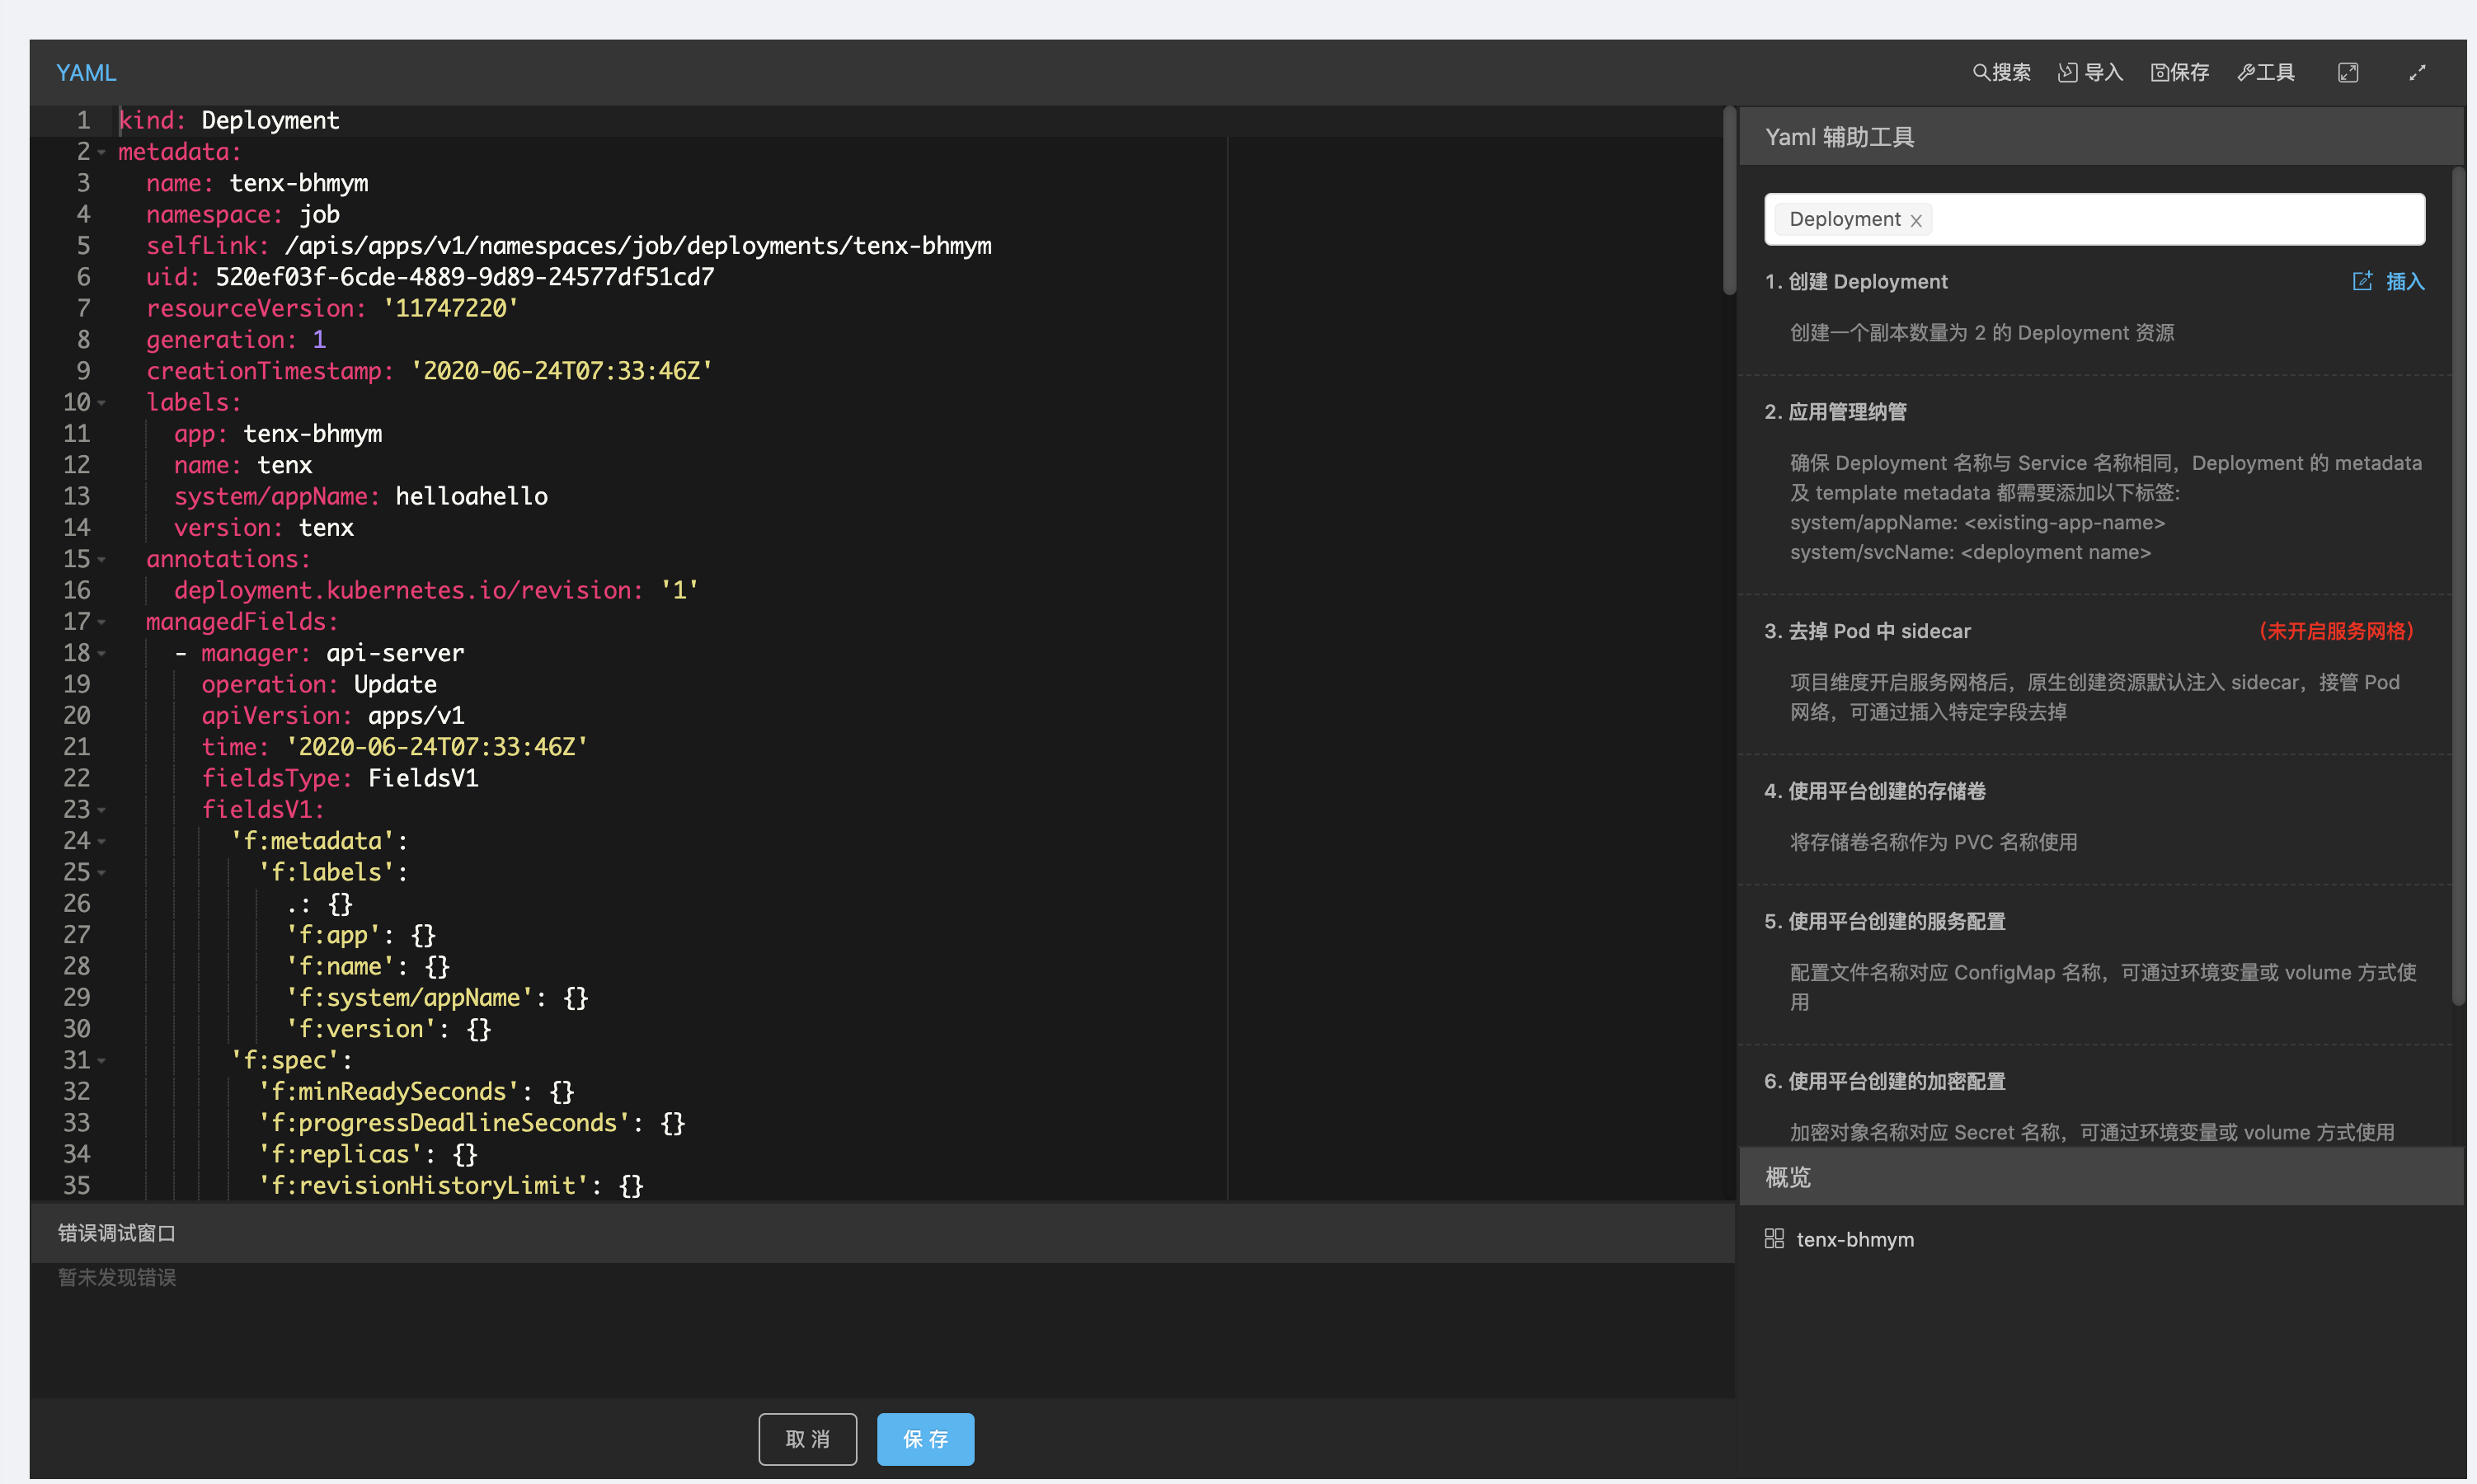Click the uid value 520ef03f-6cde-4889-9d89-24577df51cd7
Image resolution: width=2477 pixels, height=1484 pixels.
point(465,277)
